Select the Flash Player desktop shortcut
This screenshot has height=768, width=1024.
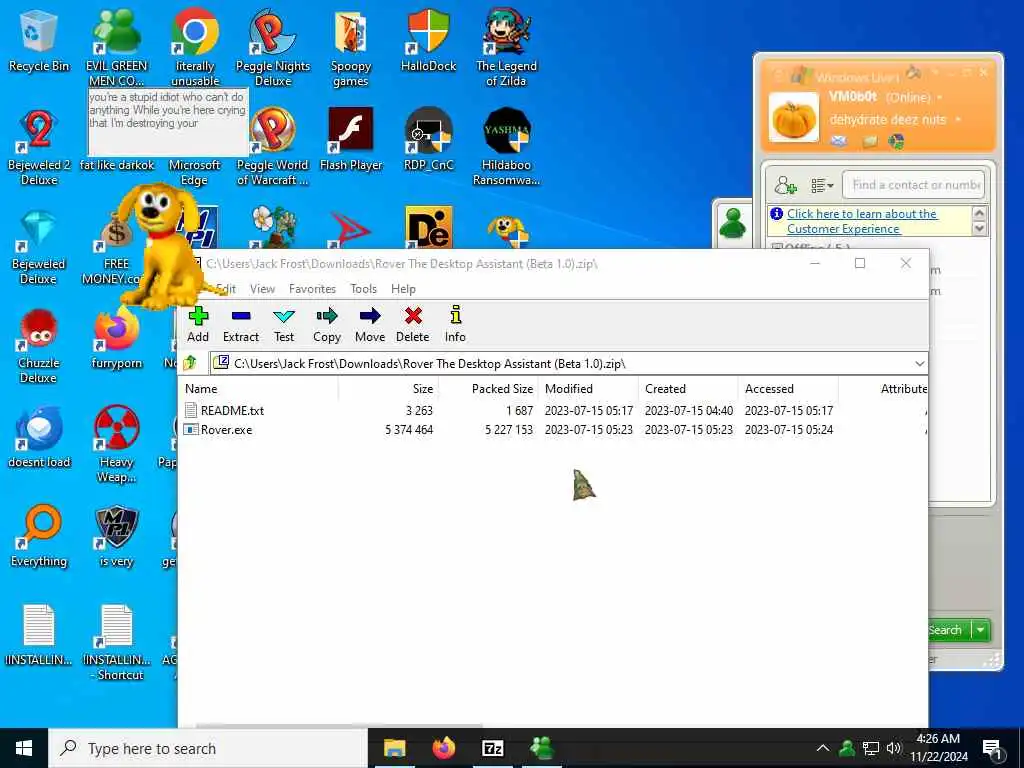351,140
